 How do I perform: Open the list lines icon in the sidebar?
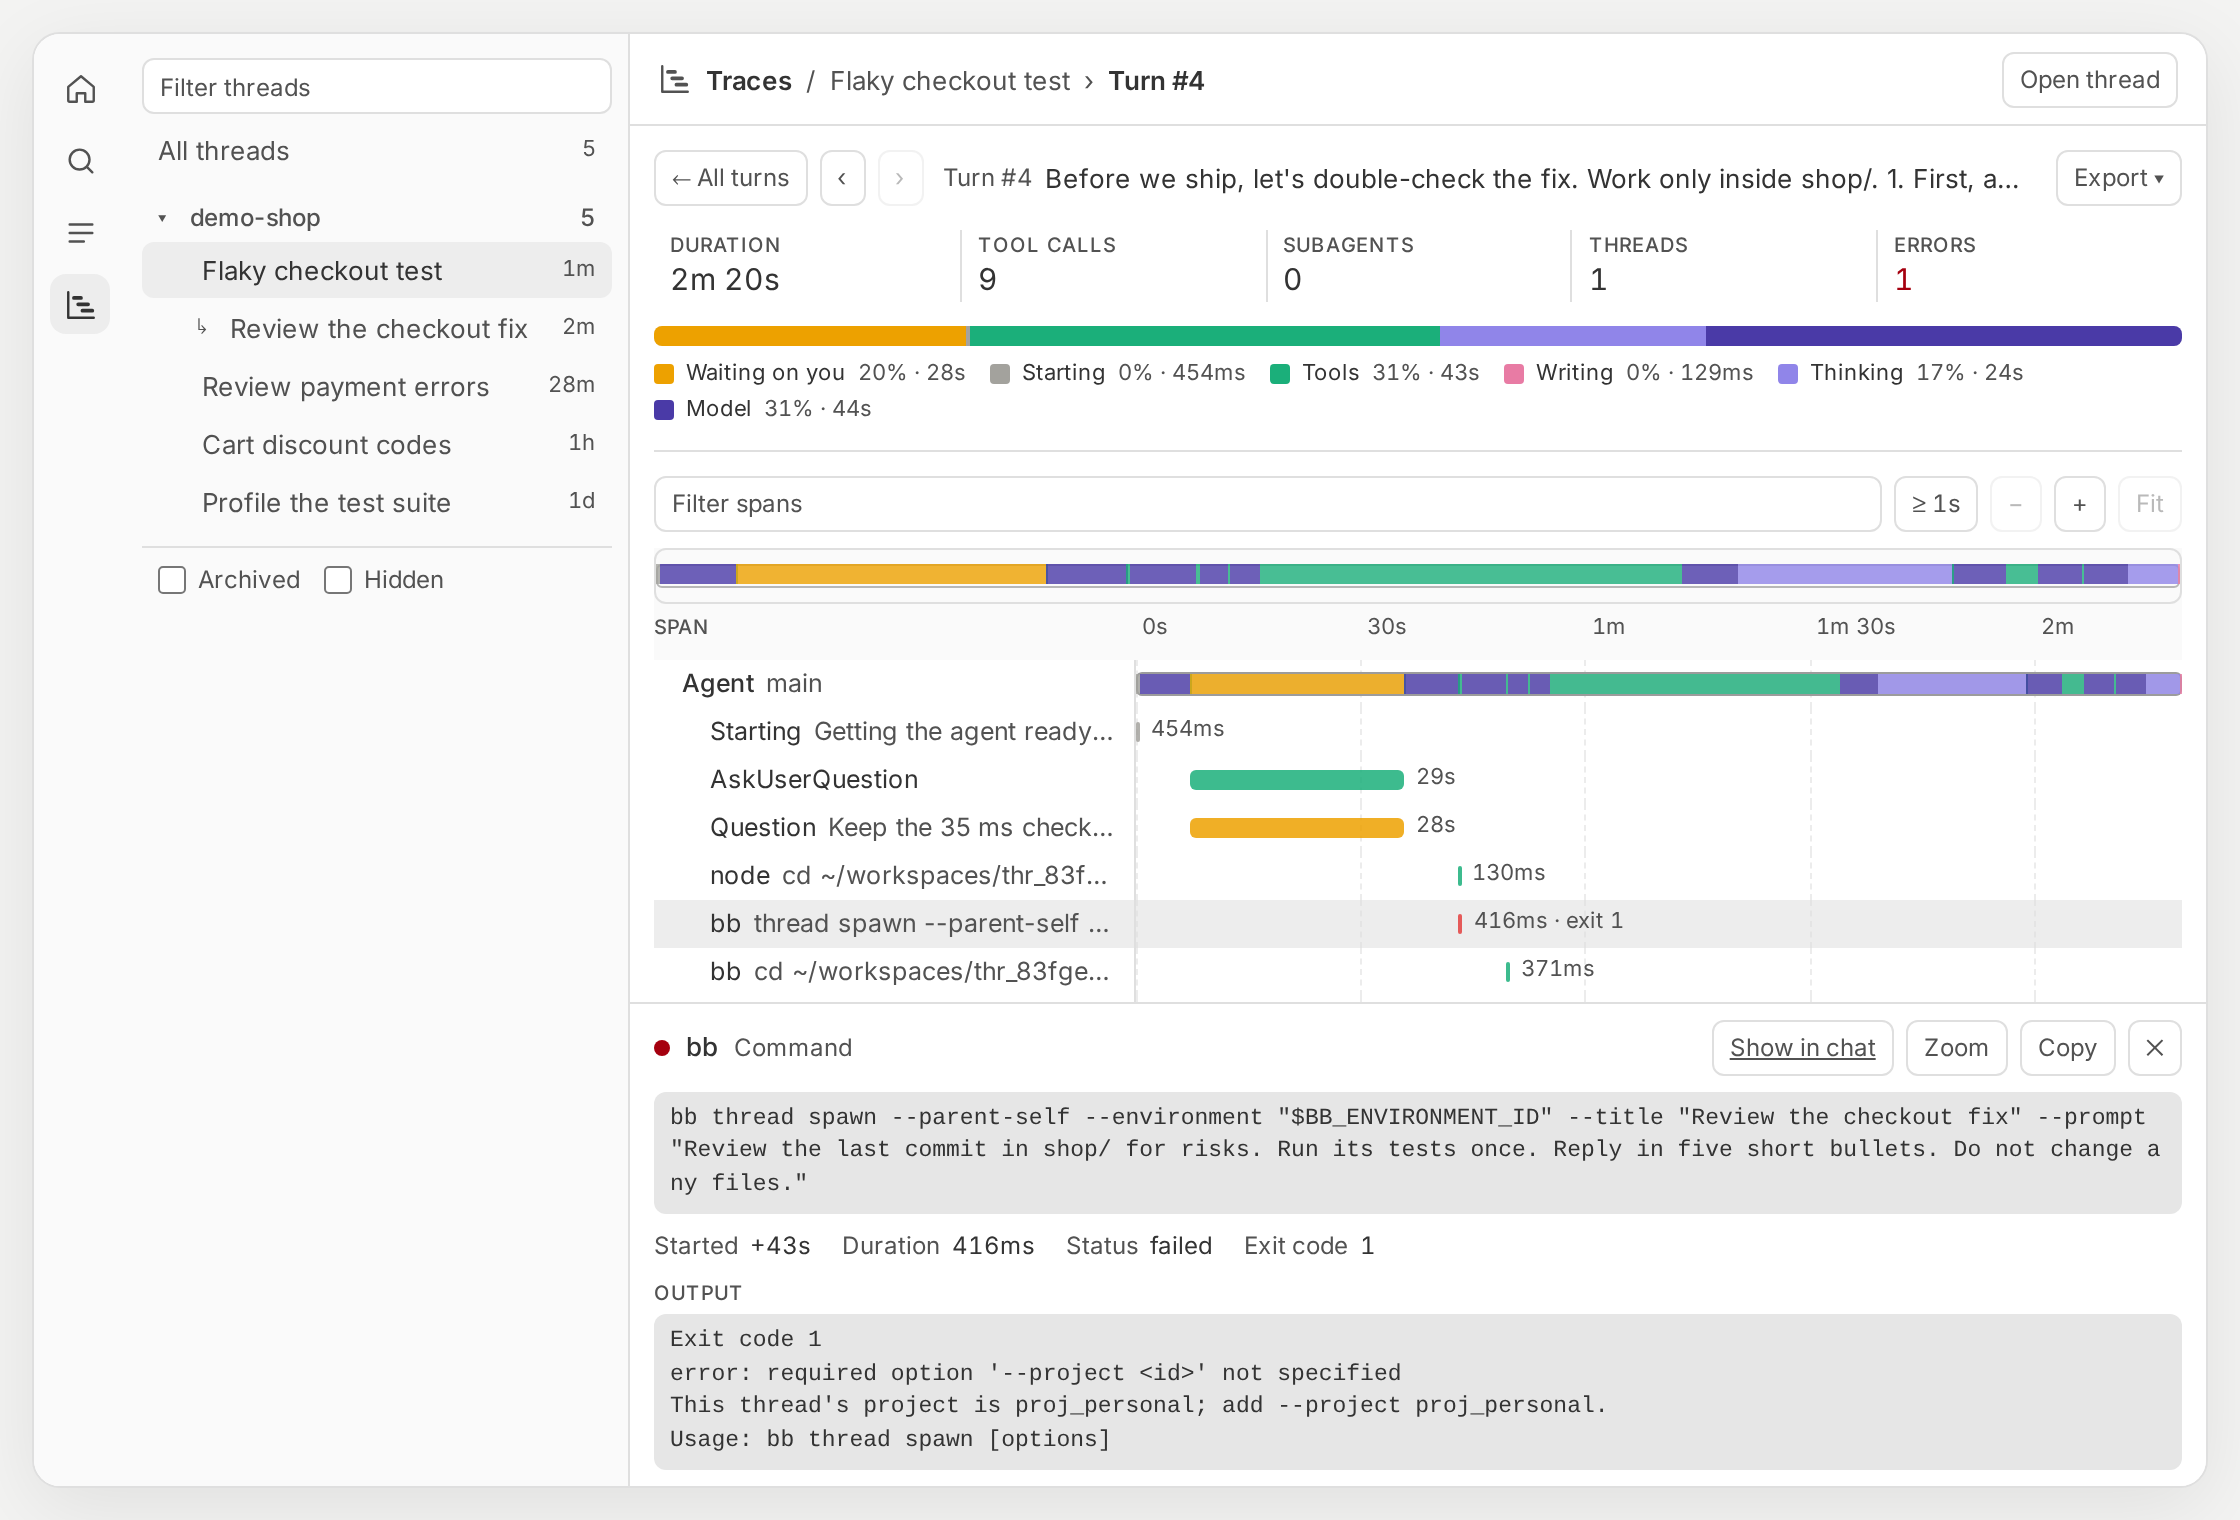tap(81, 233)
